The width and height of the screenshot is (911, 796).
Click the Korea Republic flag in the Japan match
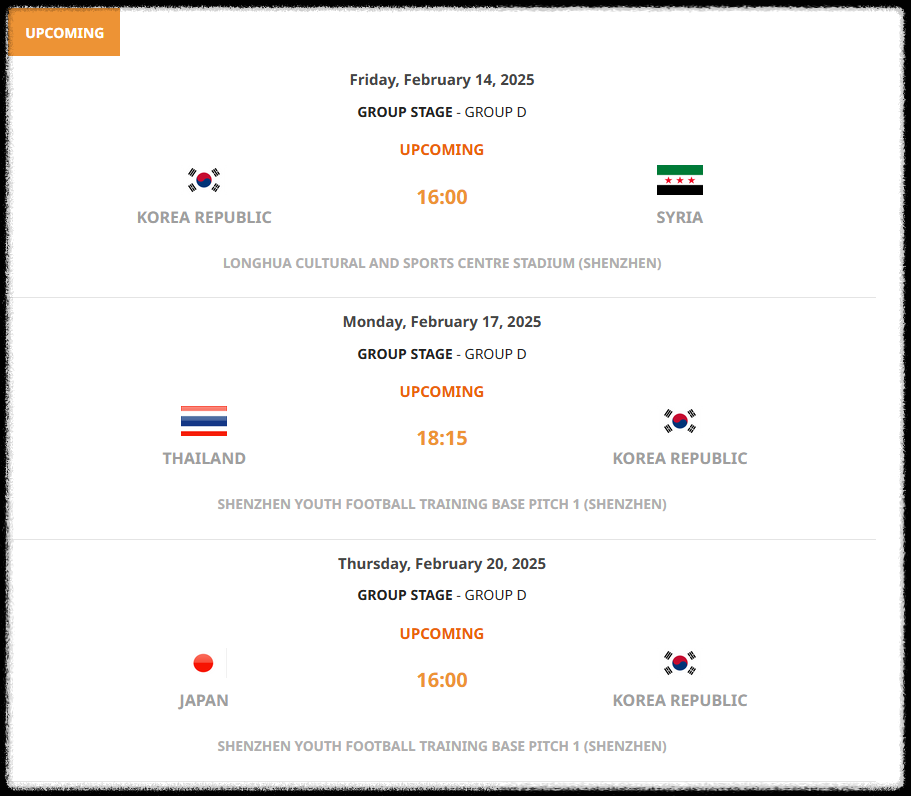(680, 662)
